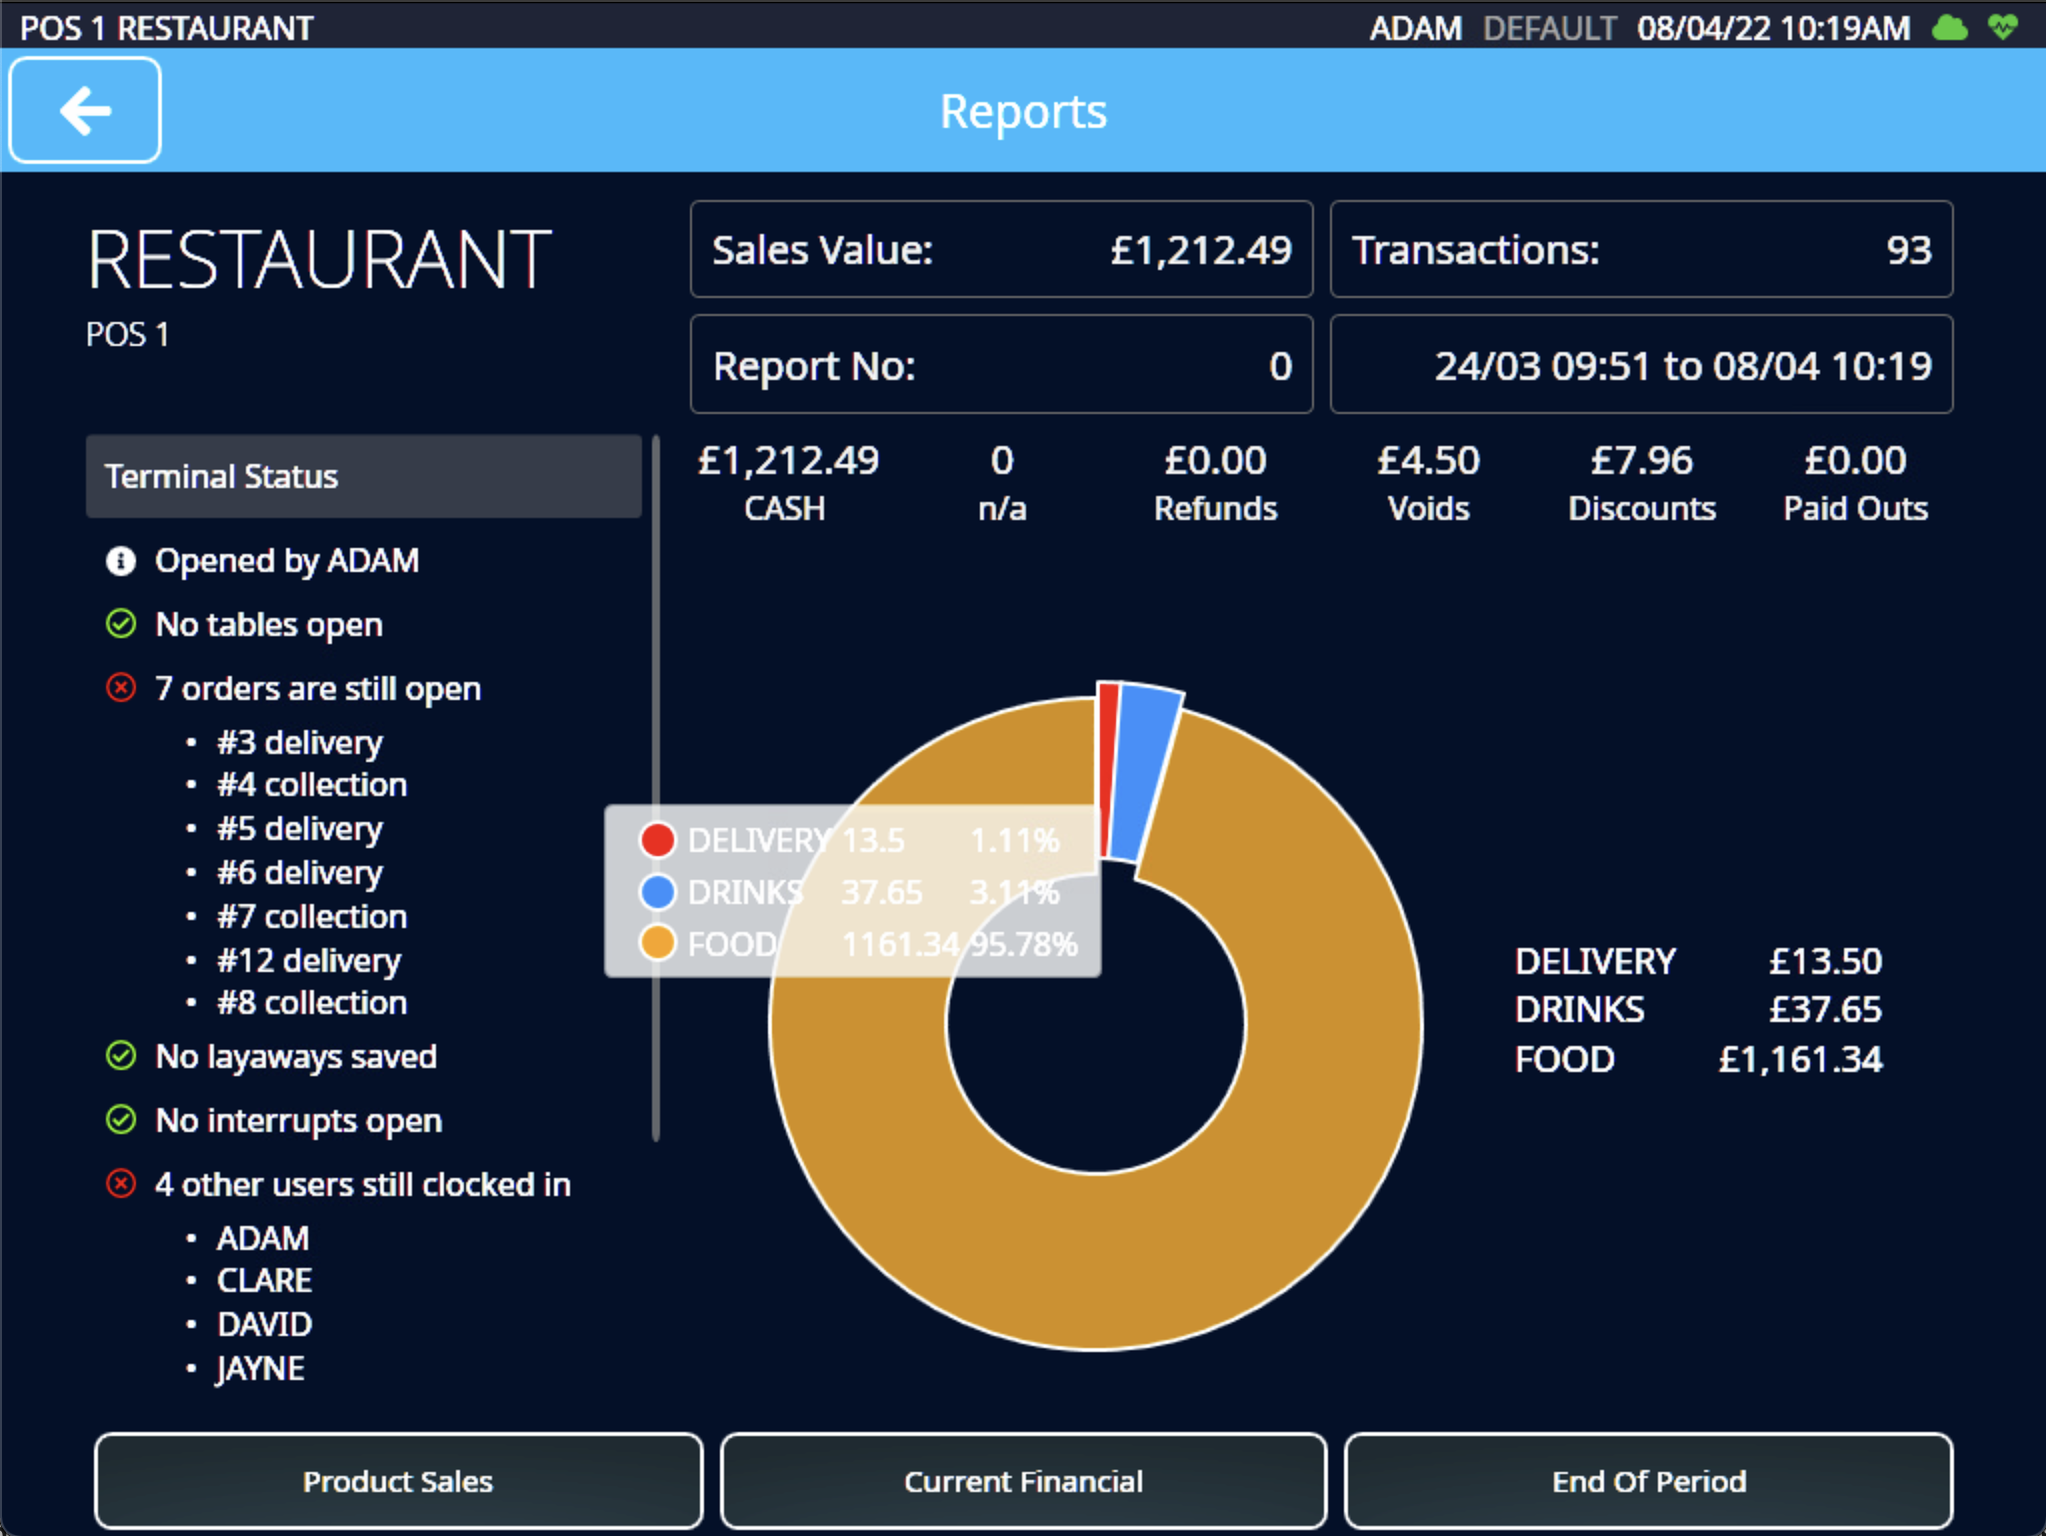Image resolution: width=2046 pixels, height=1536 pixels.
Task: Click the green check for No tables open
Action: point(120,625)
